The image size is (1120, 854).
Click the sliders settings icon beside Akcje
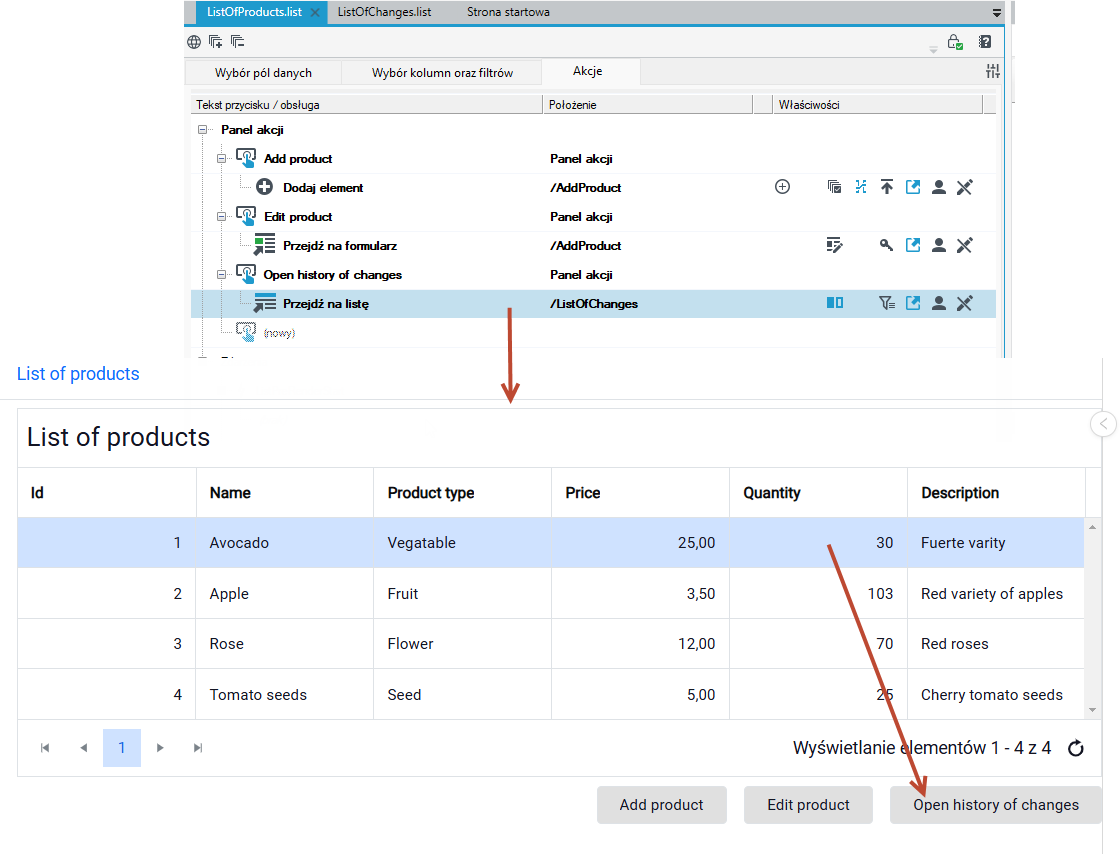993,71
